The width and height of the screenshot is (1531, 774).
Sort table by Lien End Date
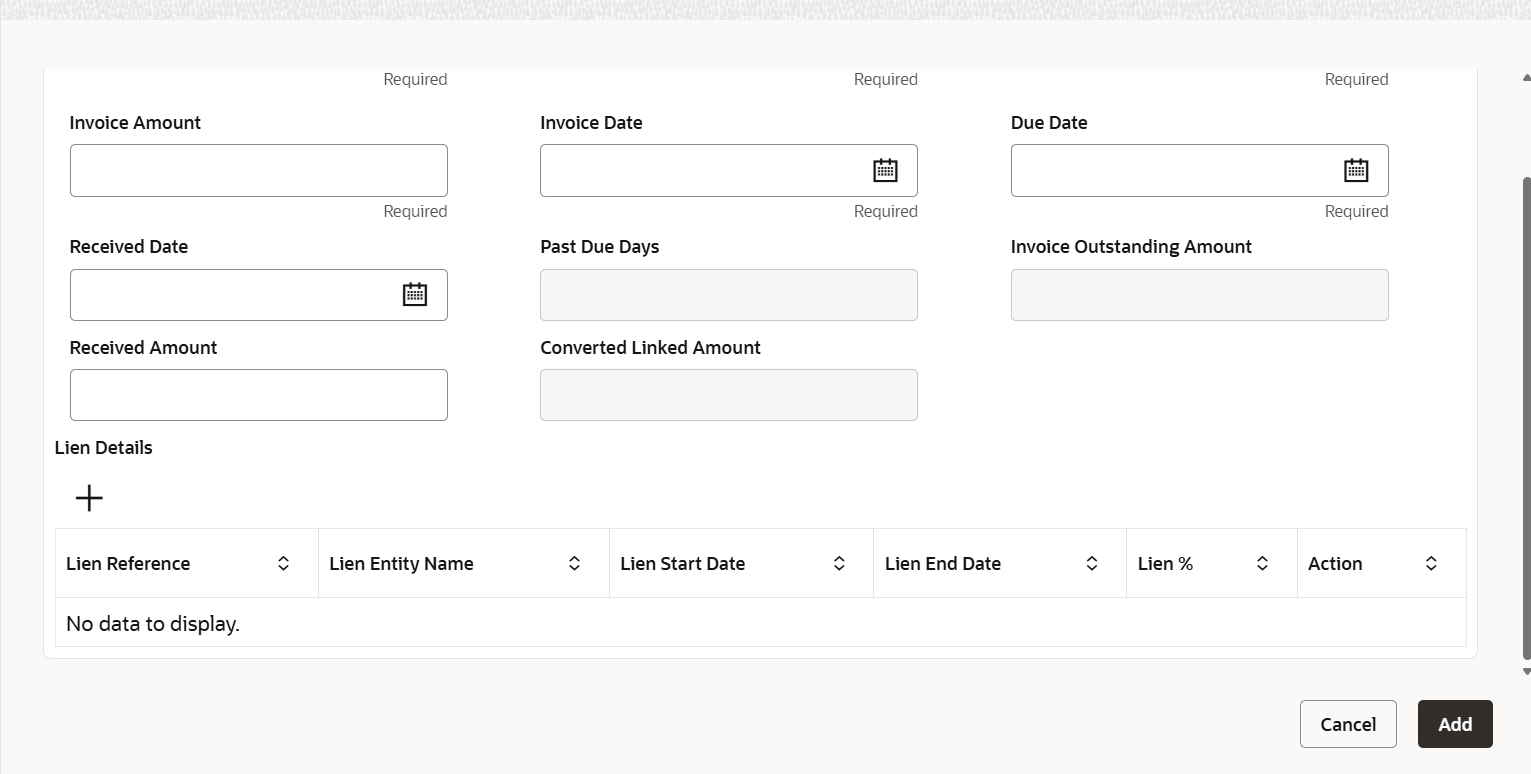[x=1092, y=564]
